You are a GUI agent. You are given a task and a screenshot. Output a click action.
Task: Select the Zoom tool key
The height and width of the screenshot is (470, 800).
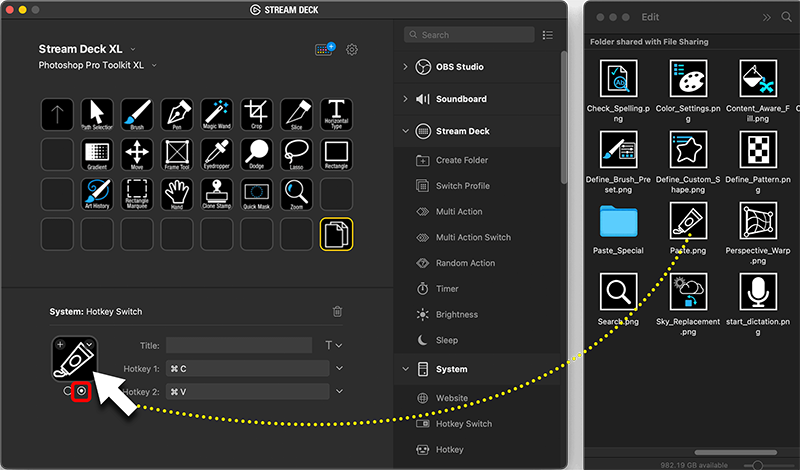(x=296, y=194)
